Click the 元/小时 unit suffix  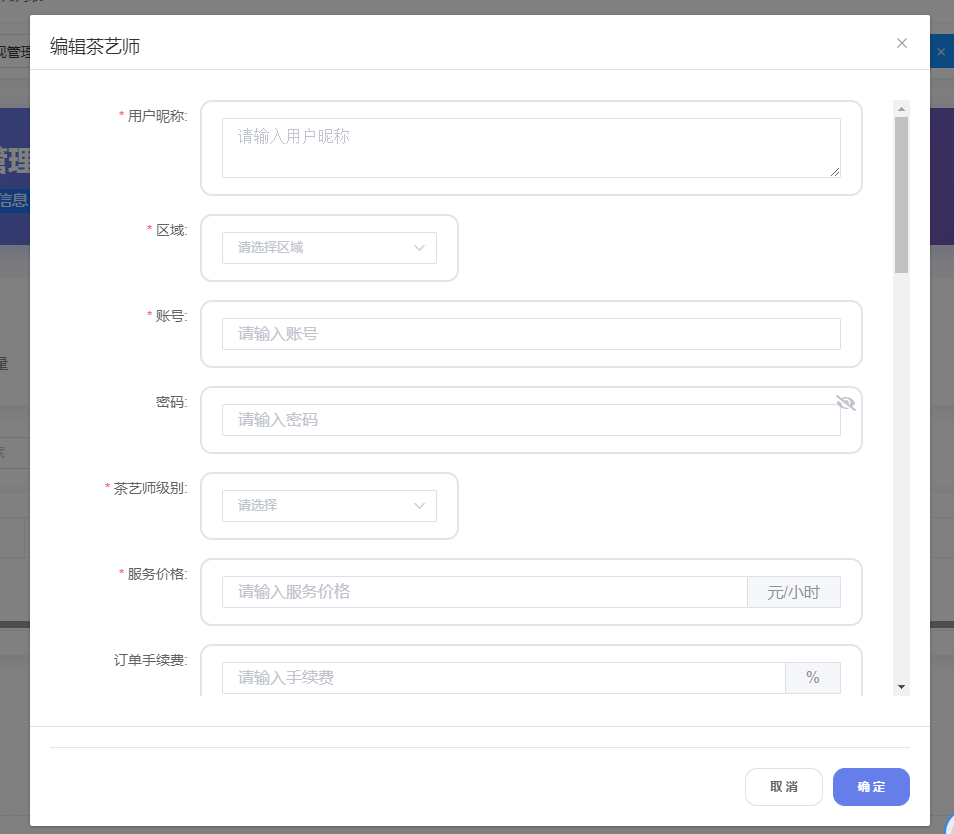click(x=793, y=592)
